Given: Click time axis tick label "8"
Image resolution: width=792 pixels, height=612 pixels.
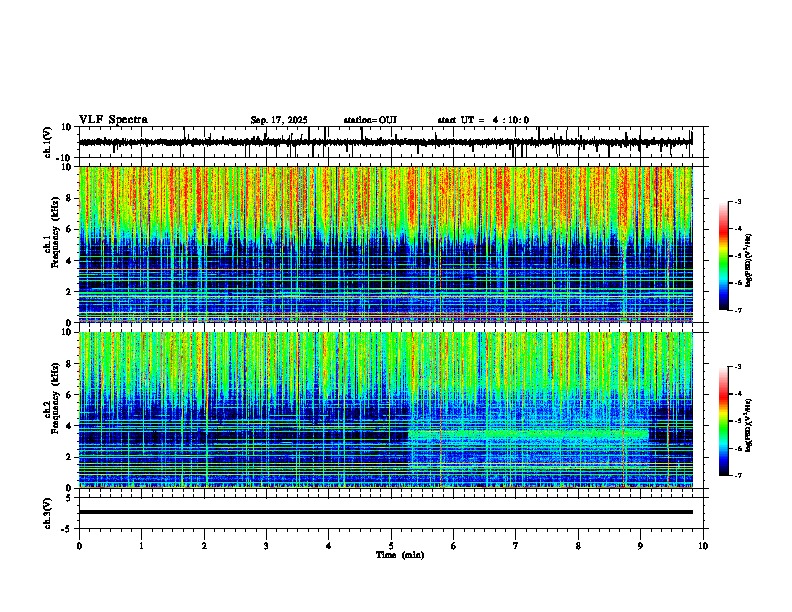Looking at the screenshot, I should click(x=578, y=546).
